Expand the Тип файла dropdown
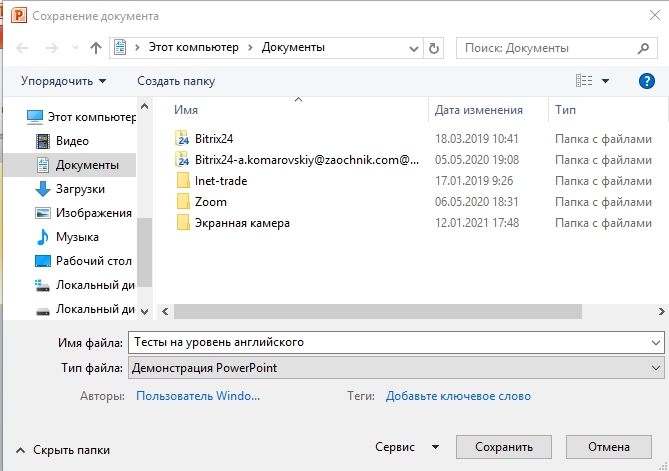The image size is (669, 471). tap(655, 368)
